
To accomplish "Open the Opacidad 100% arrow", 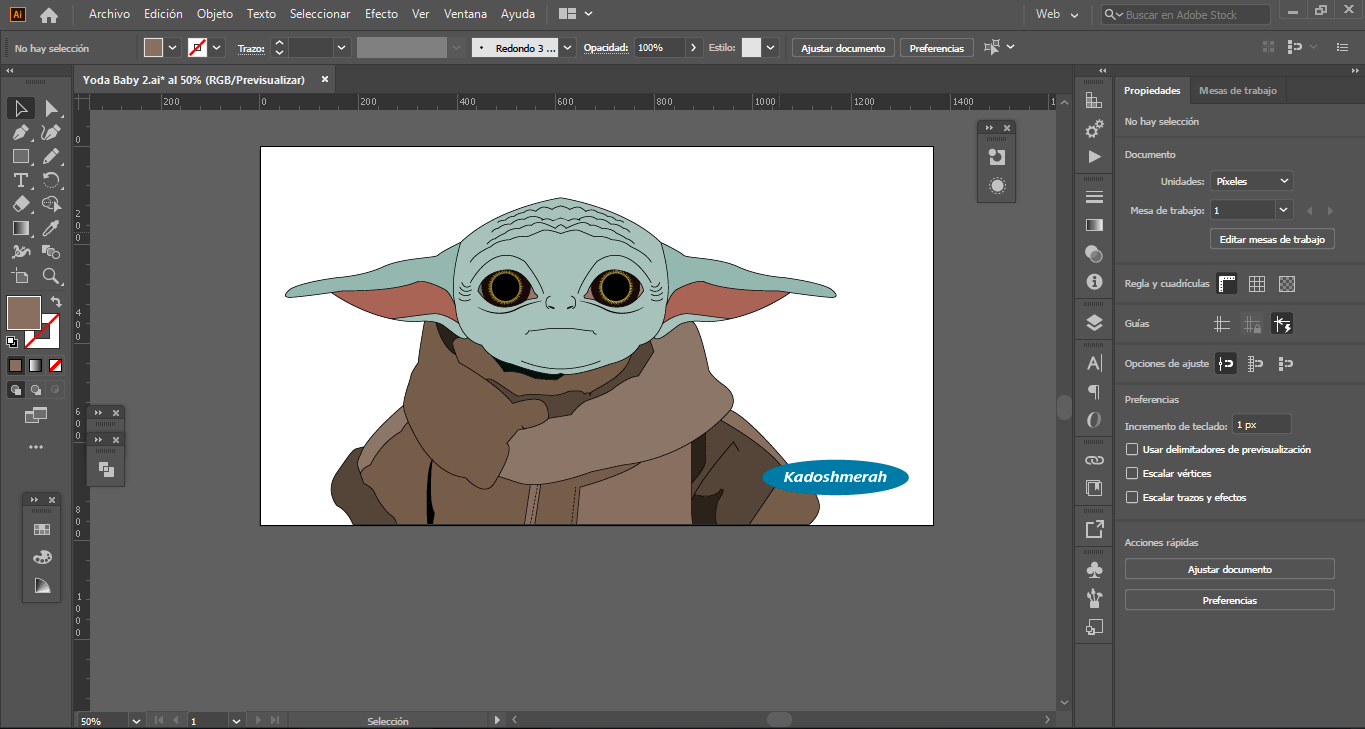I will (x=694, y=47).
